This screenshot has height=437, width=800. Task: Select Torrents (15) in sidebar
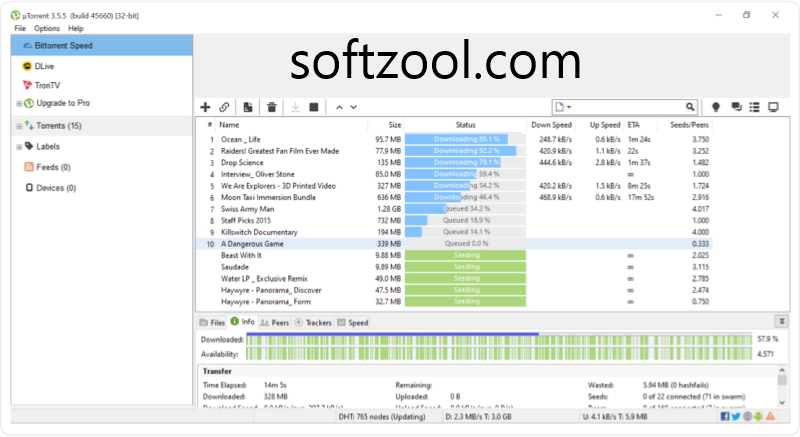coord(102,125)
